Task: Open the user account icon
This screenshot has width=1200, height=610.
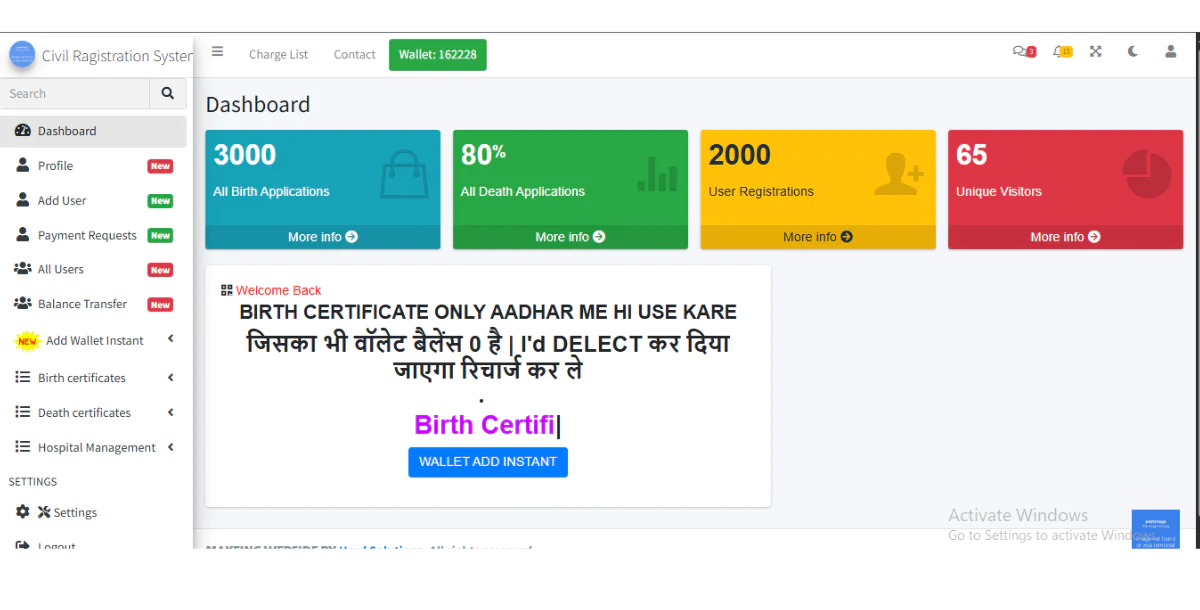Action: pos(1170,52)
